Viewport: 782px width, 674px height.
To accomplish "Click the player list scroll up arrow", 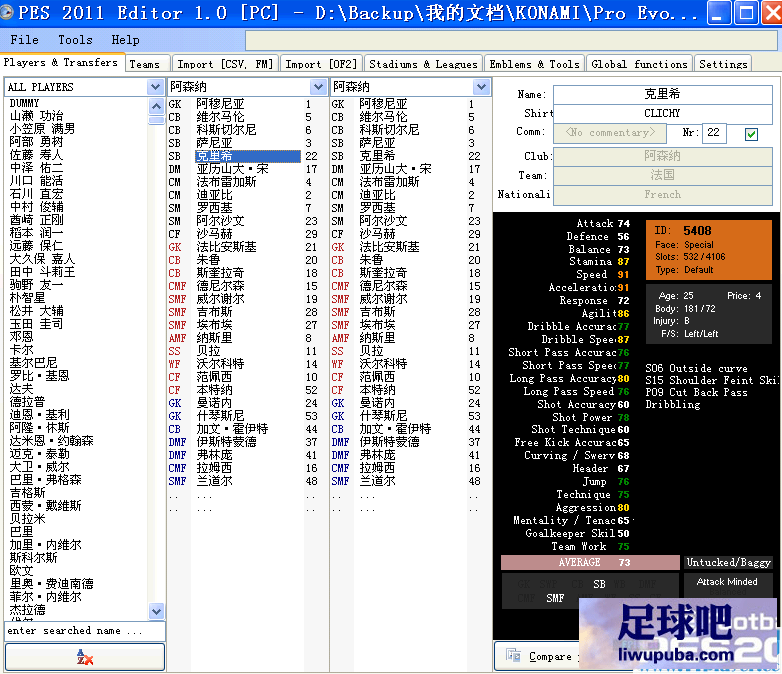I will tap(156, 106).
